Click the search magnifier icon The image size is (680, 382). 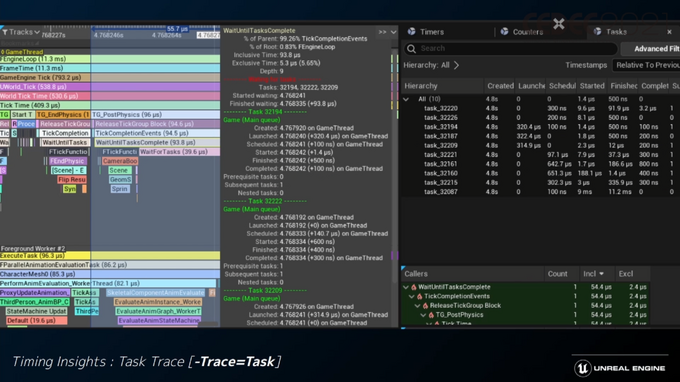click(412, 49)
